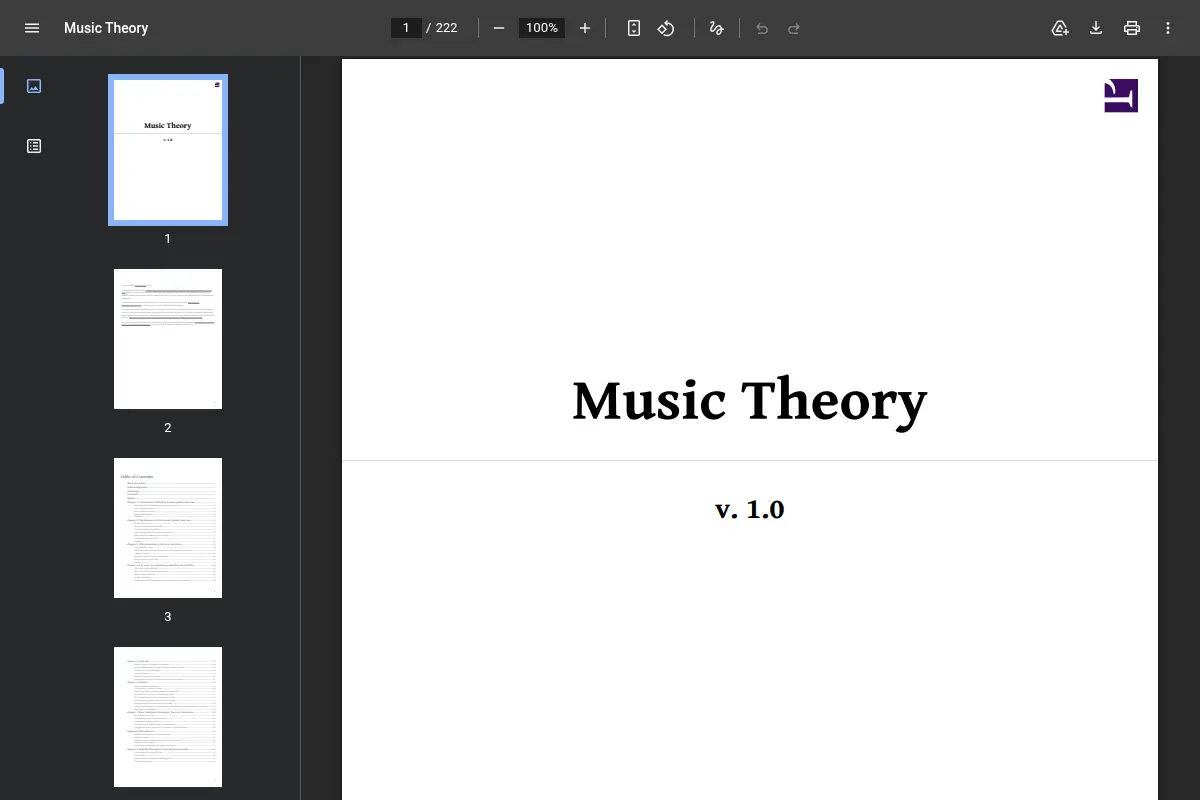Rotate the document counterclockwise

pos(666,28)
